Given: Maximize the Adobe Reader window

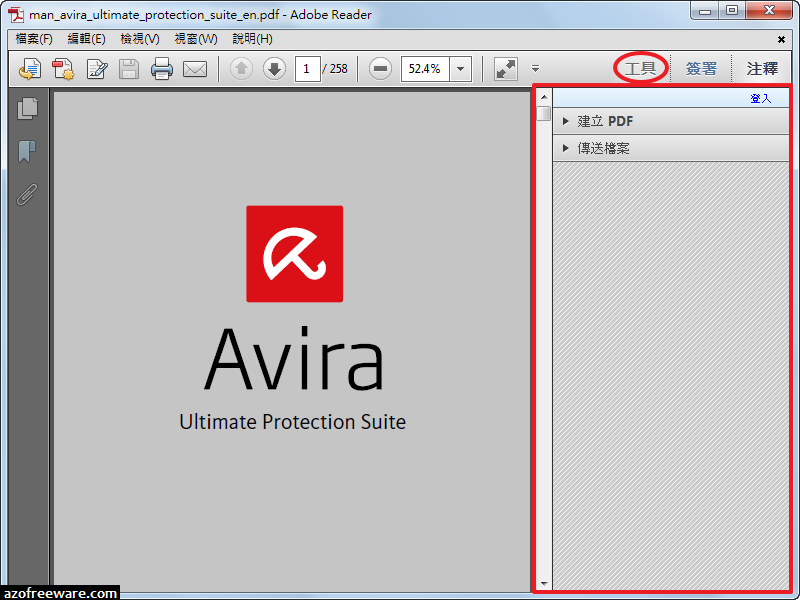Looking at the screenshot, I should pyautogui.click(x=732, y=11).
